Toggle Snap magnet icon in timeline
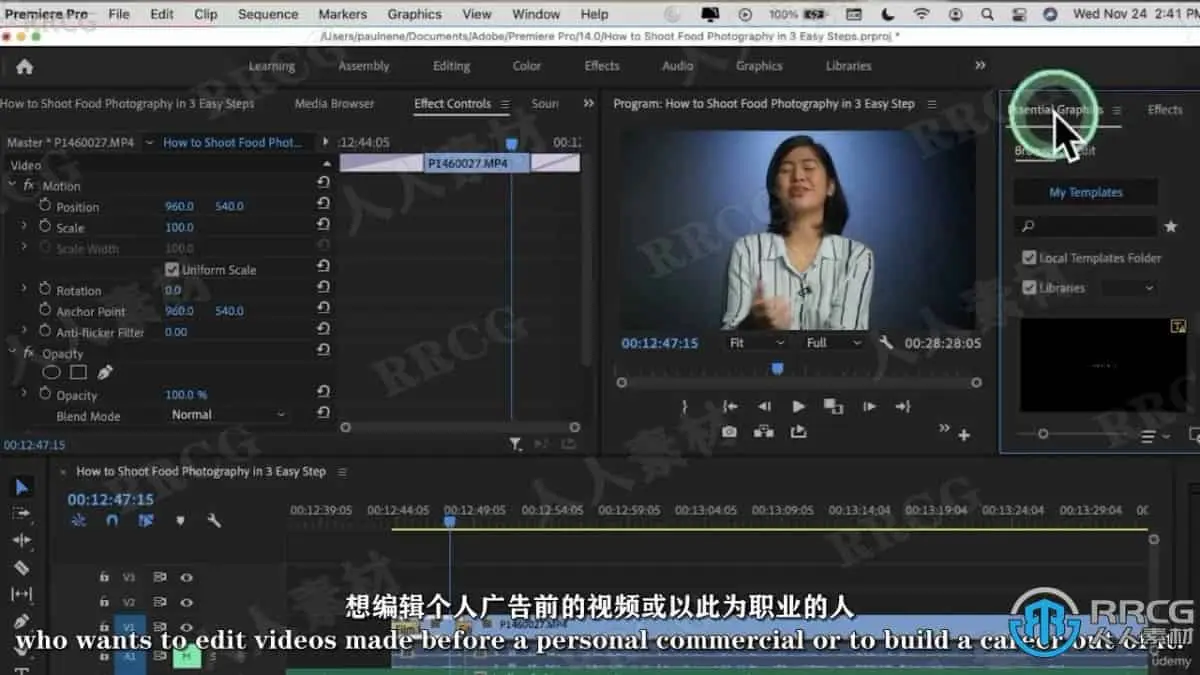The width and height of the screenshot is (1200, 675). [112, 520]
